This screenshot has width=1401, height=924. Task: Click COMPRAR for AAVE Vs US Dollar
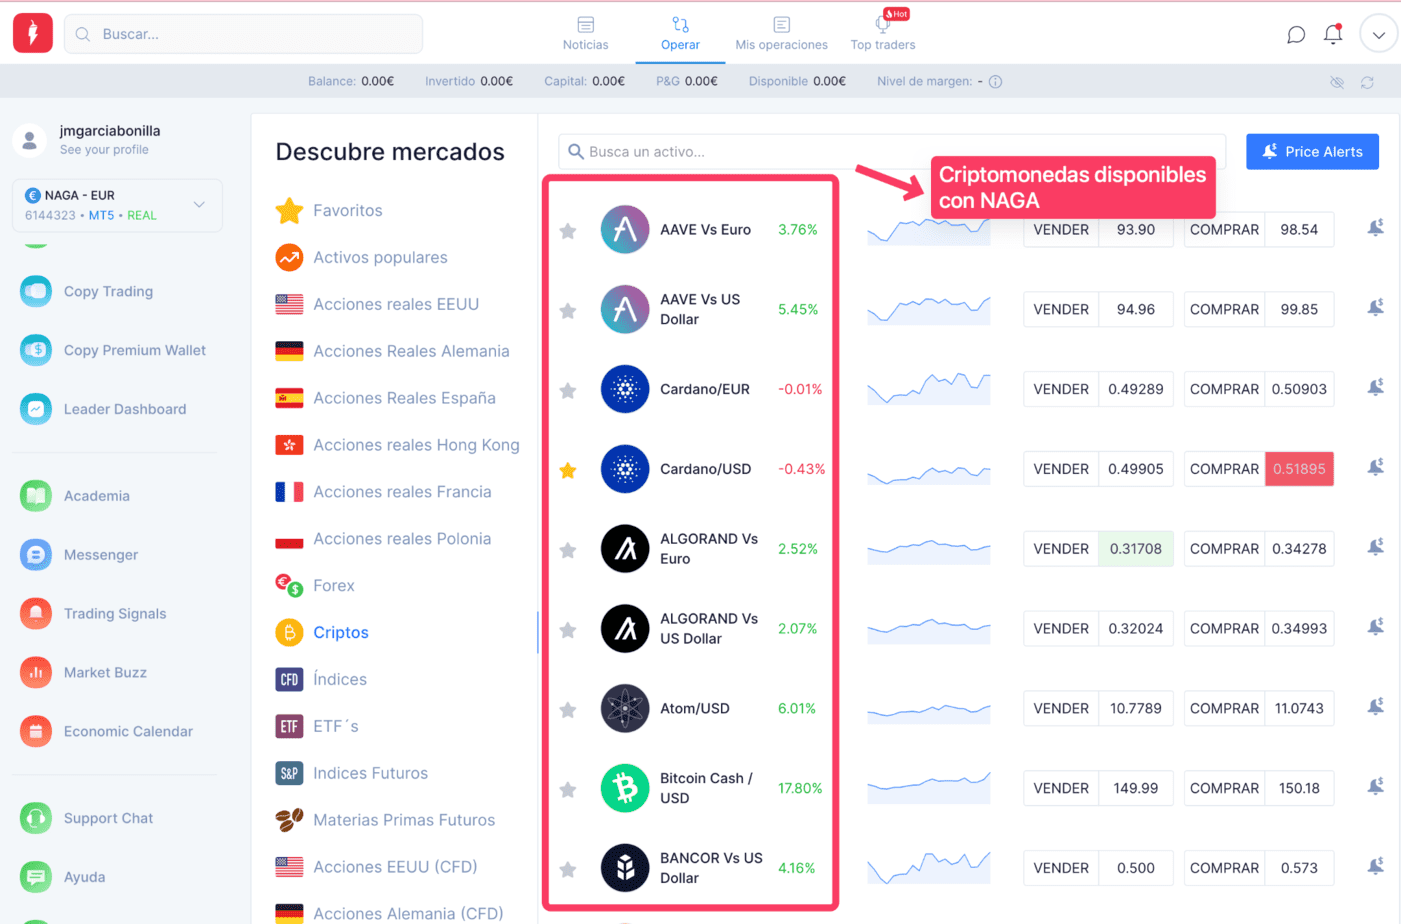click(1224, 310)
